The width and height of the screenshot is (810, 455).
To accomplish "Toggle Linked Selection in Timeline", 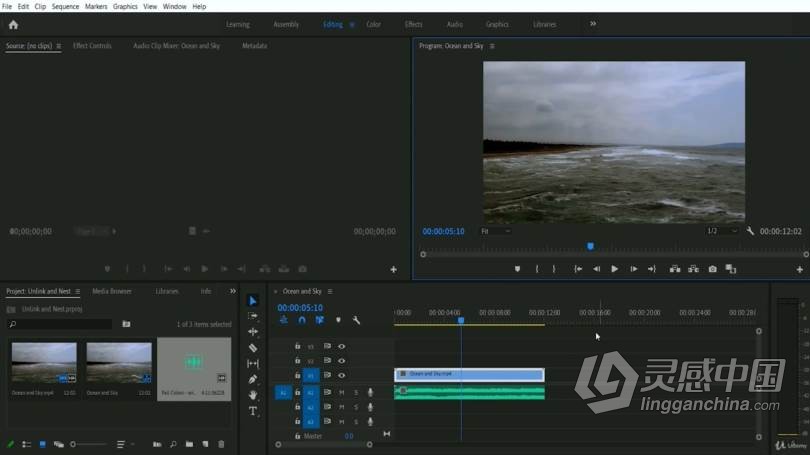I will point(320,320).
